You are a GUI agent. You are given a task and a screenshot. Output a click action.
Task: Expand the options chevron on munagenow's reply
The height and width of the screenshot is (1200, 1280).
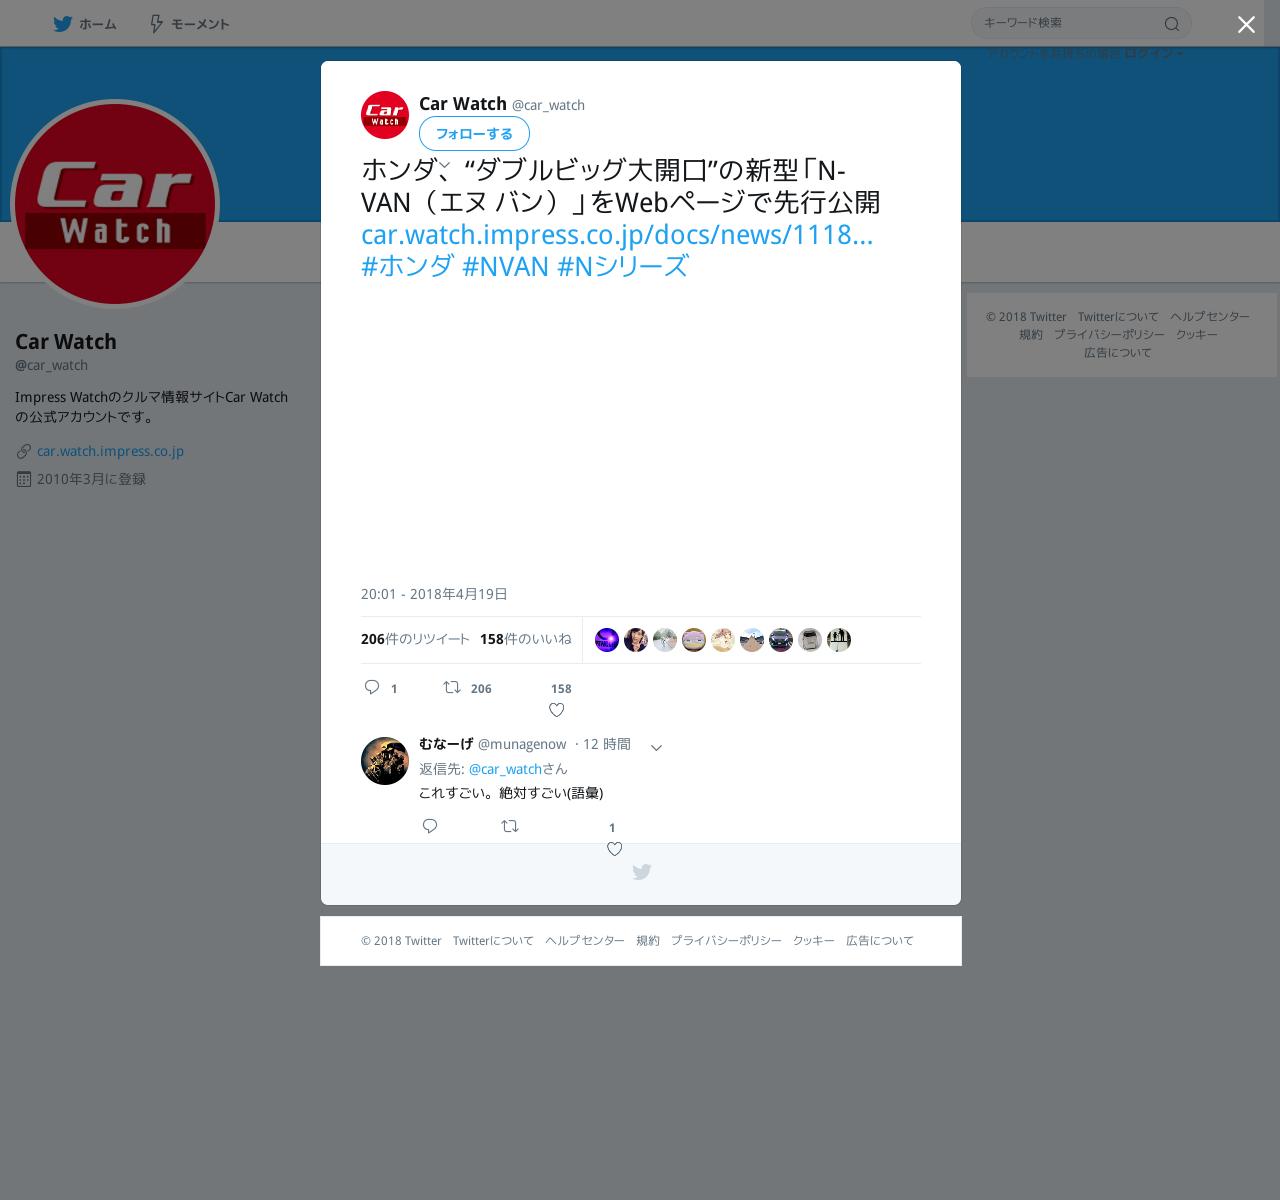pos(656,747)
